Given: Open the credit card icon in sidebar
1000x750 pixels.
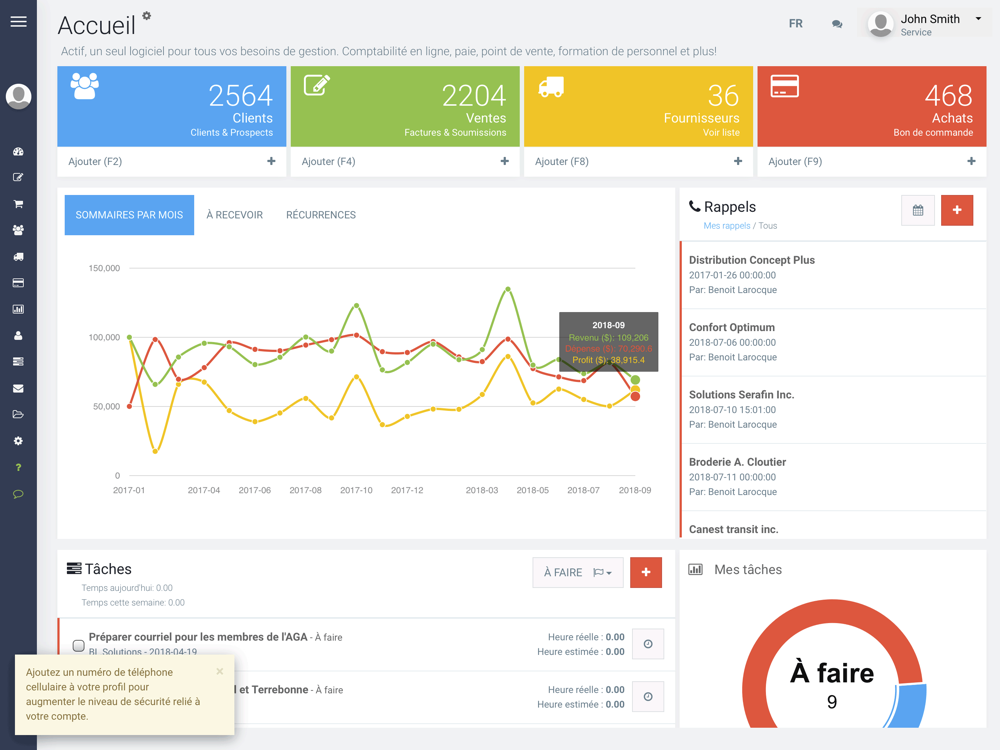Looking at the screenshot, I should point(18,283).
